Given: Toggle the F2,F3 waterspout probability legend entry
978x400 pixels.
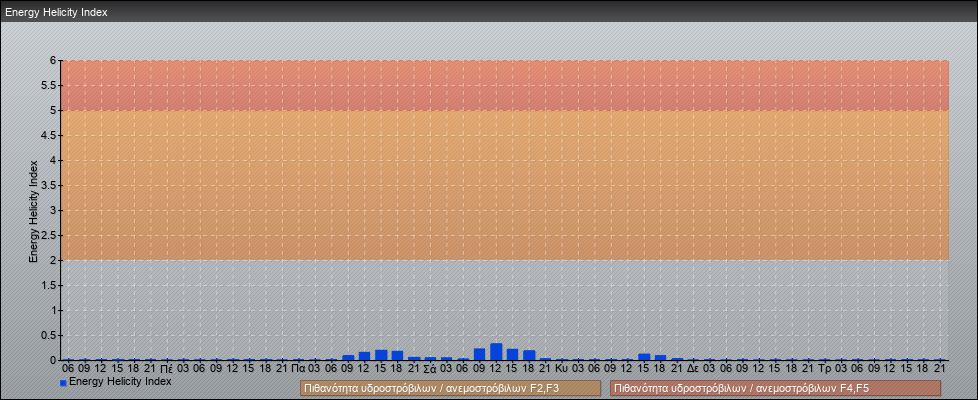Looking at the screenshot, I should (x=450, y=388).
